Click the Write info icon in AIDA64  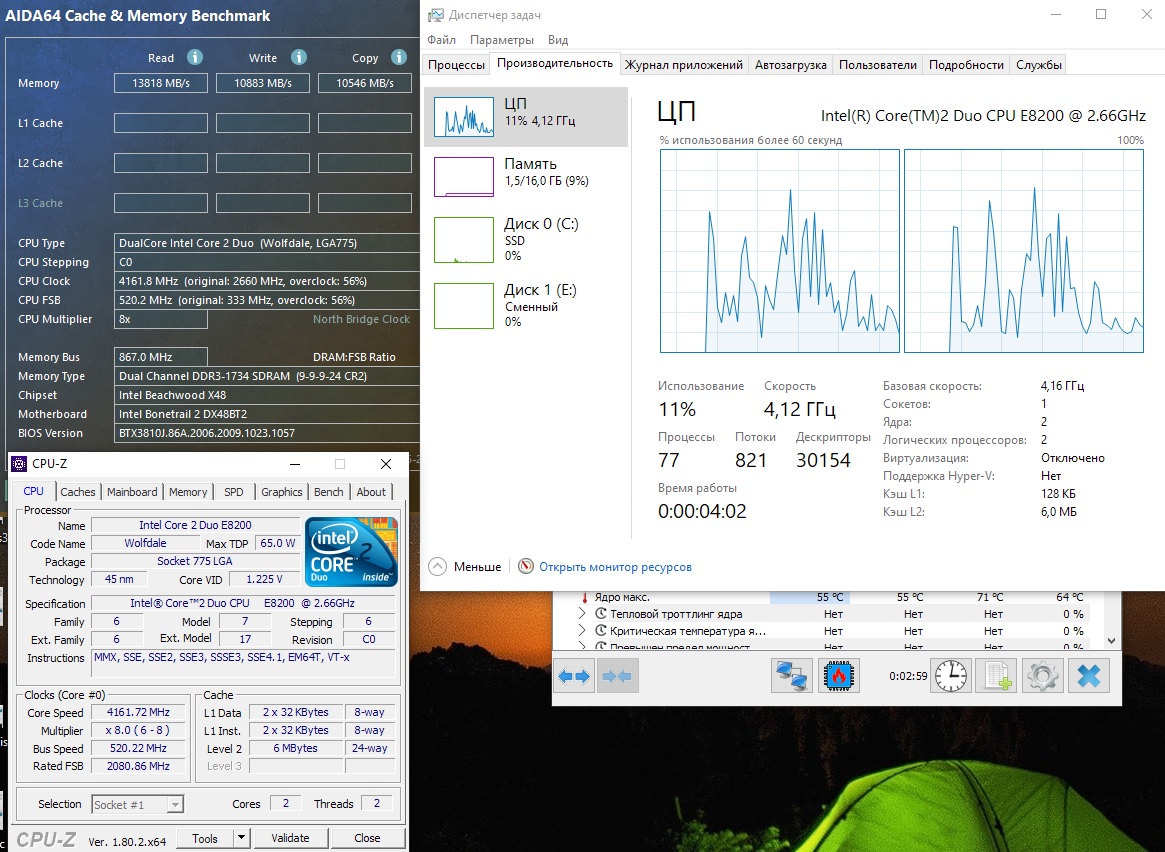pos(299,57)
